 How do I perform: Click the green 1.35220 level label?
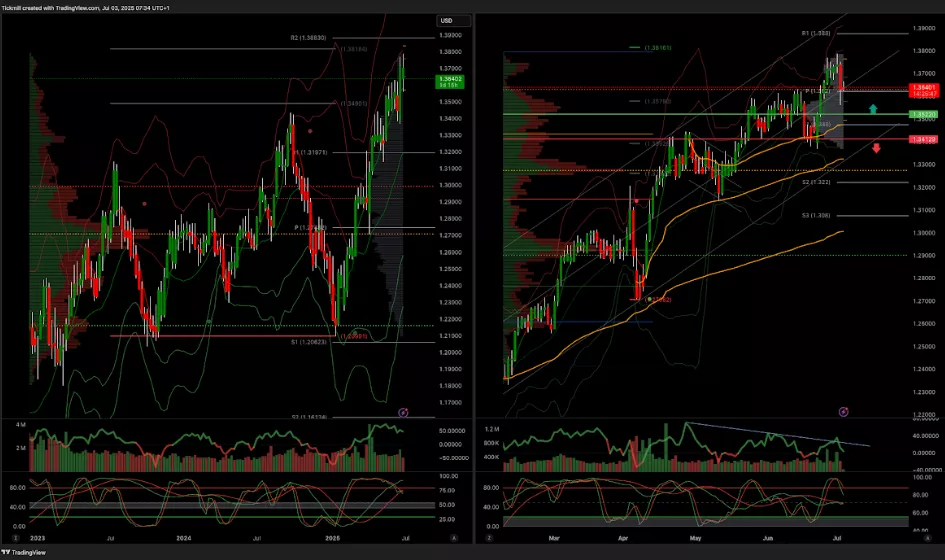[922, 115]
